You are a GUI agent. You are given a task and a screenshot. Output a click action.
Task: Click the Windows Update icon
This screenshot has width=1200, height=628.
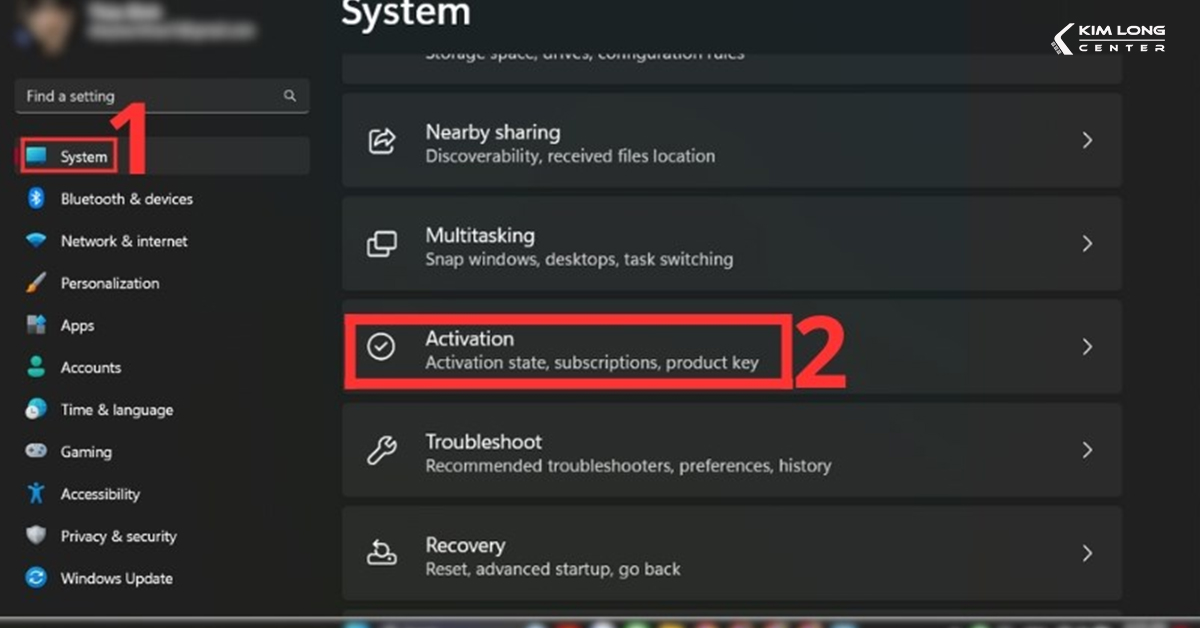click(x=36, y=578)
